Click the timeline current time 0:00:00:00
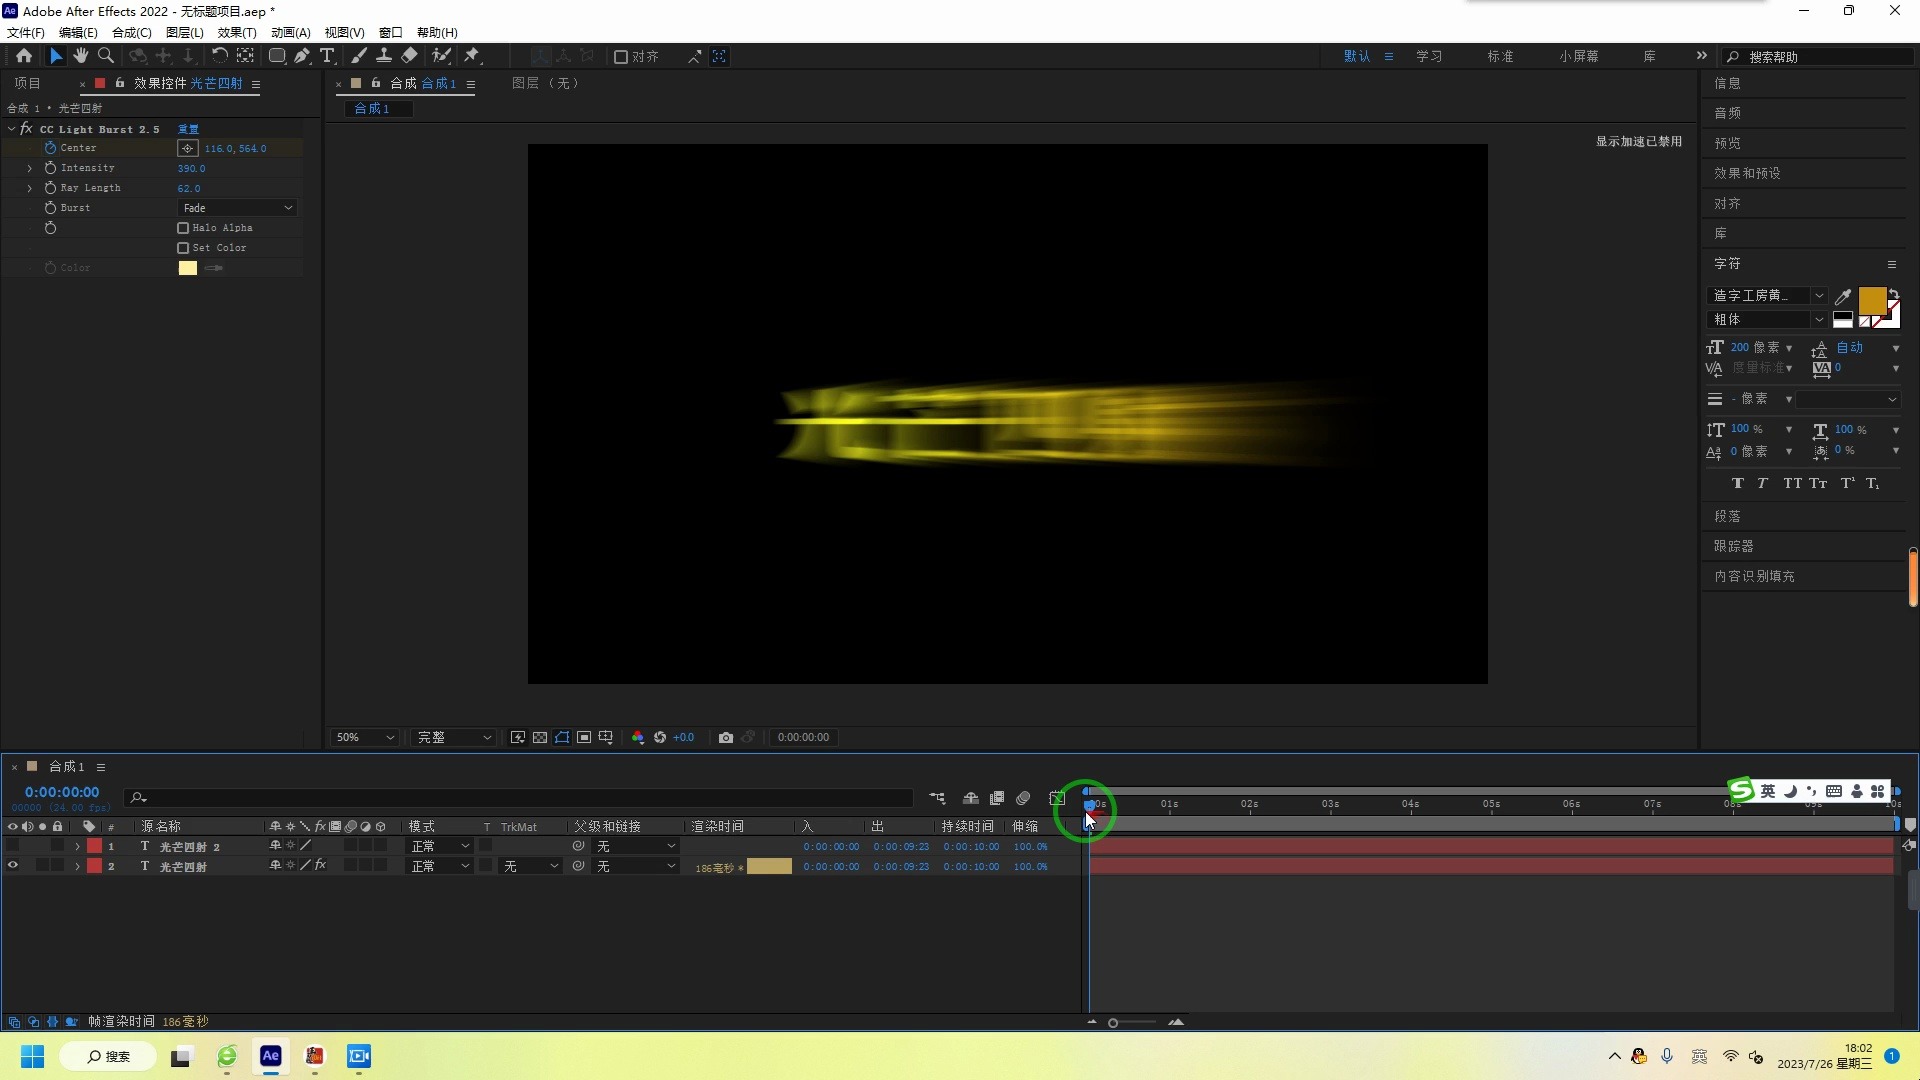 tap(62, 792)
